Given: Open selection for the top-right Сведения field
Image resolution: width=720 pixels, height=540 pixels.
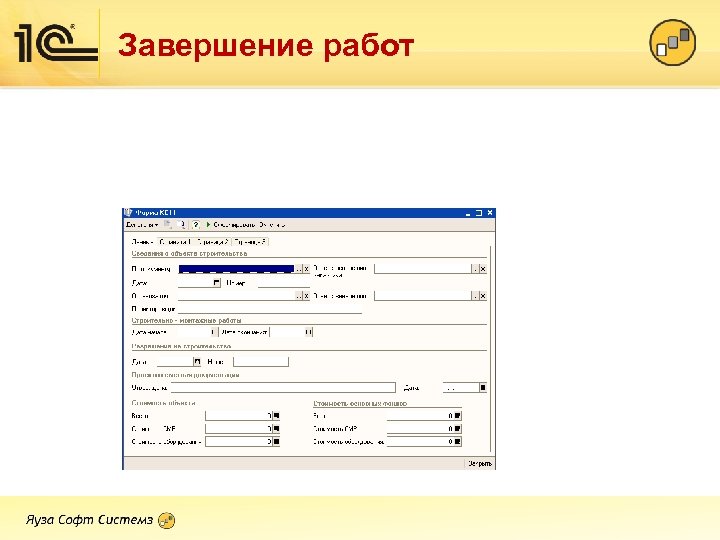Looking at the screenshot, I should pos(475,269).
